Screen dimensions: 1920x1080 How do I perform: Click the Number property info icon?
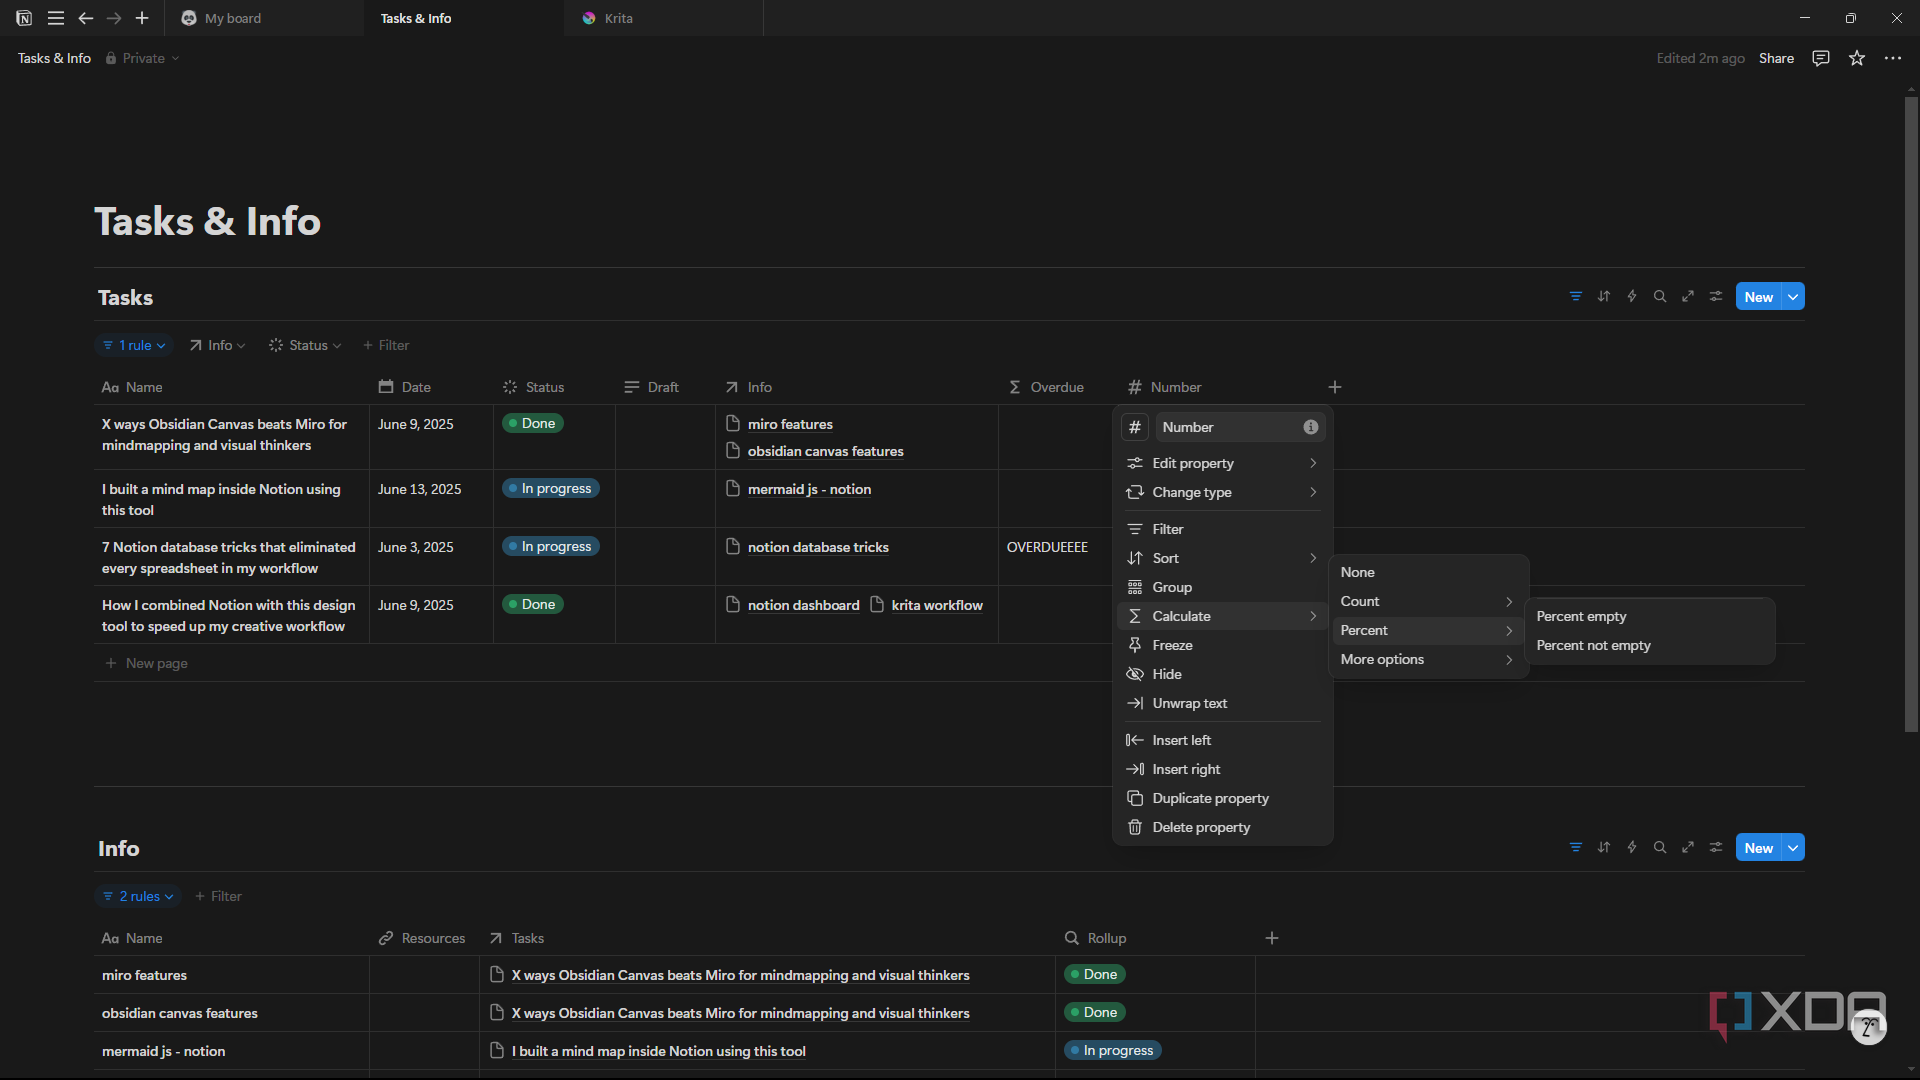[1311, 427]
